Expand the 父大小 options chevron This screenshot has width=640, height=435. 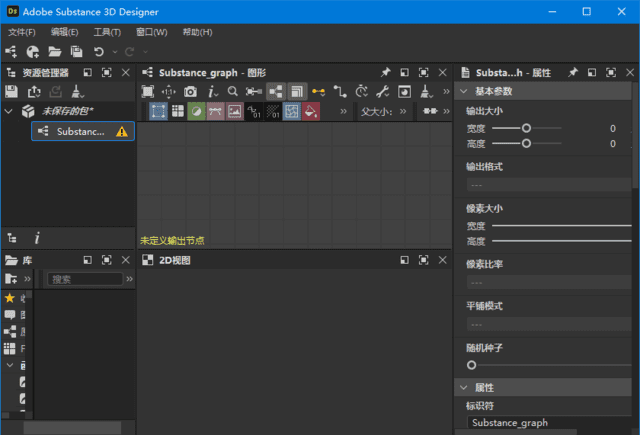(403, 111)
